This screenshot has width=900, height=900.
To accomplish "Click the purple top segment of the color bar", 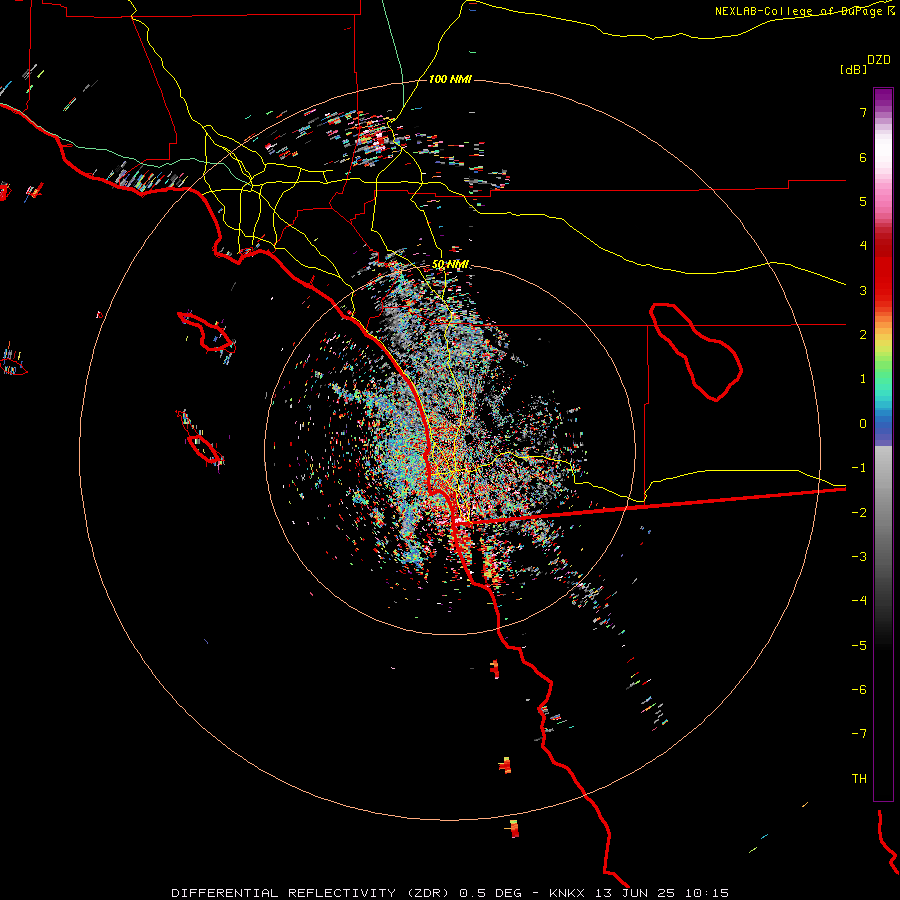I will (x=883, y=98).
